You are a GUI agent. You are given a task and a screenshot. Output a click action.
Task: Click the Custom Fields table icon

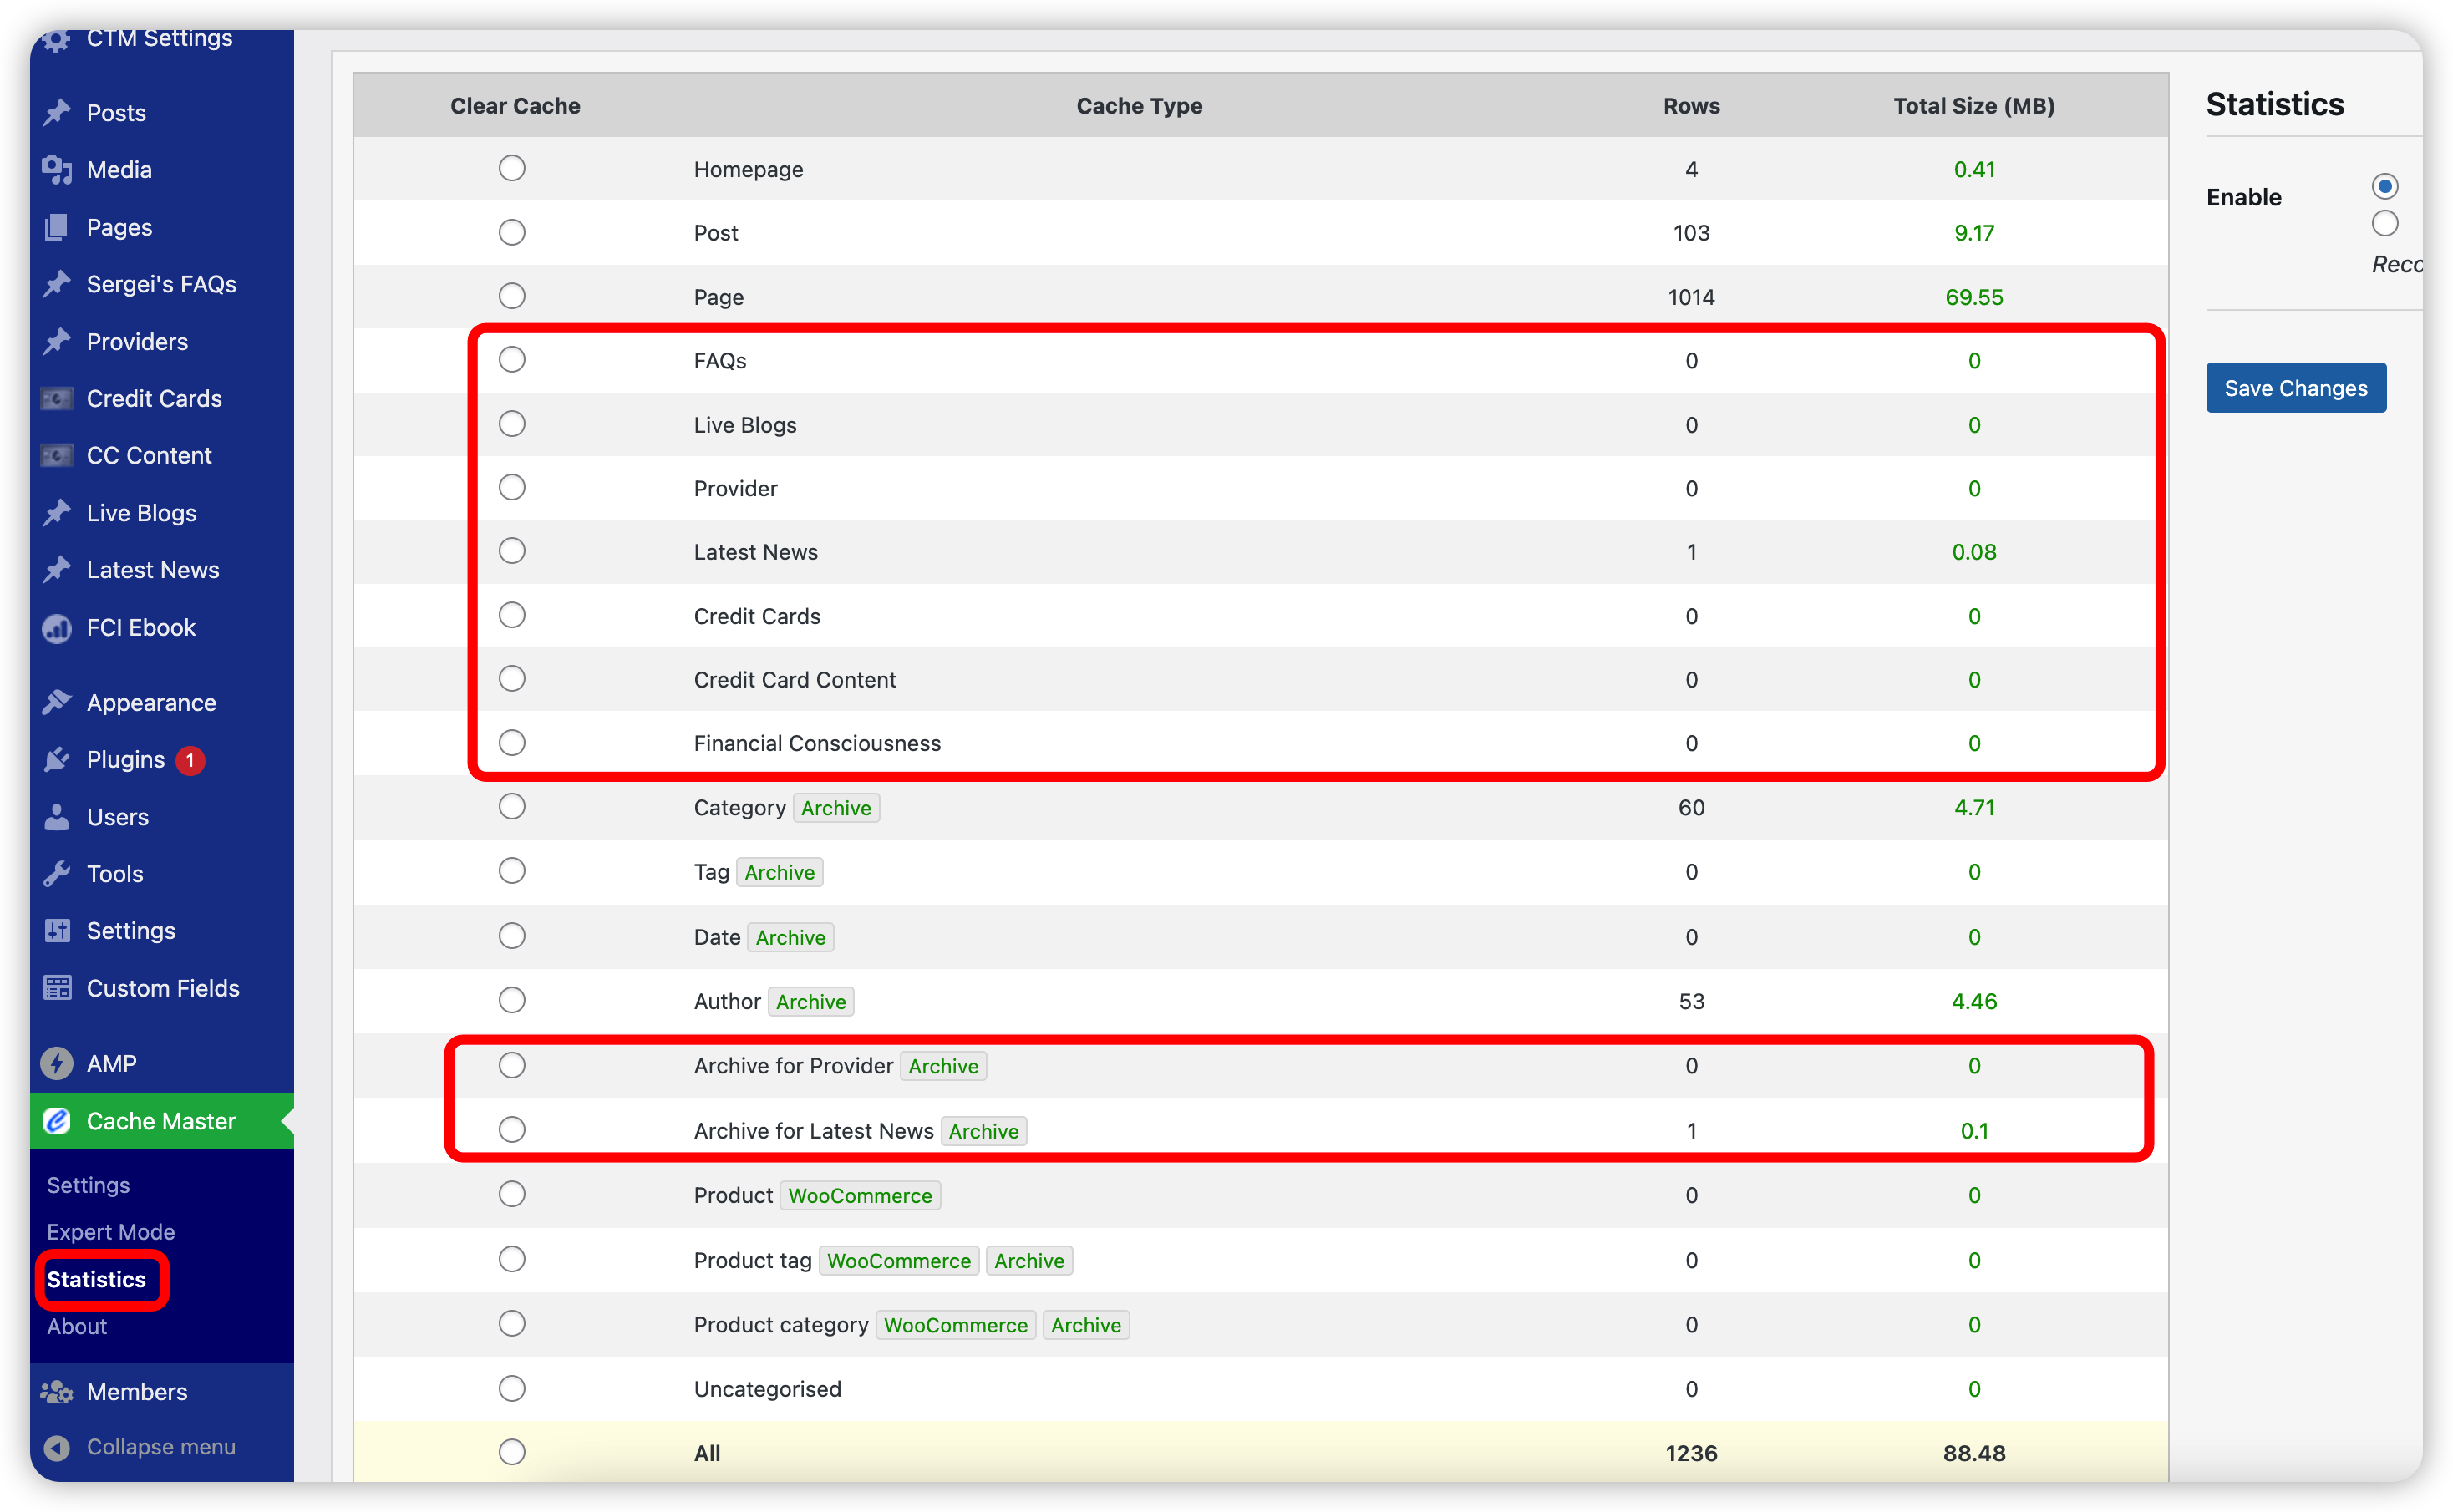[x=57, y=988]
